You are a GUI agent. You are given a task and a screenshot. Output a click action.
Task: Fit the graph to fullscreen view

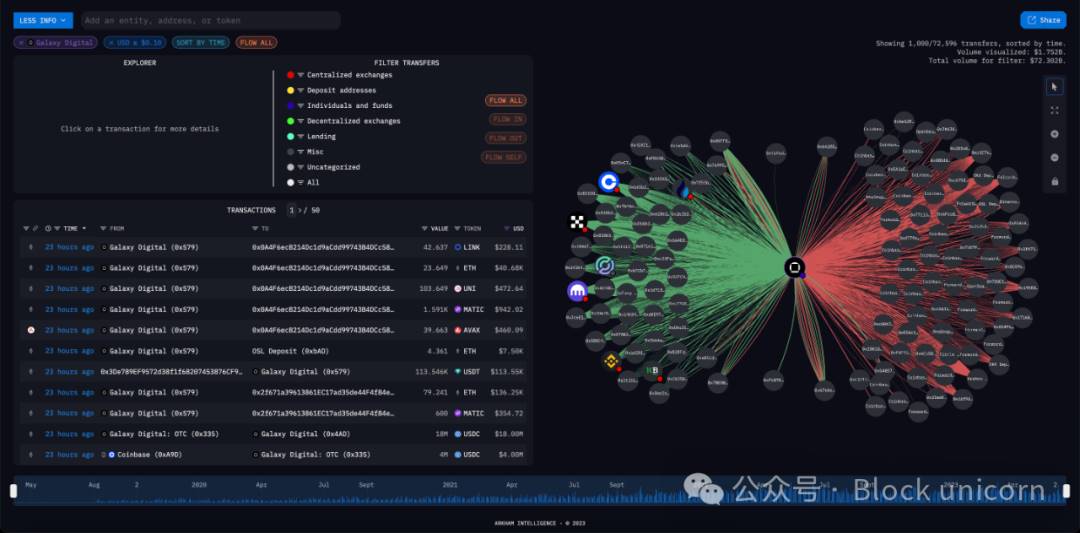pos(1054,111)
